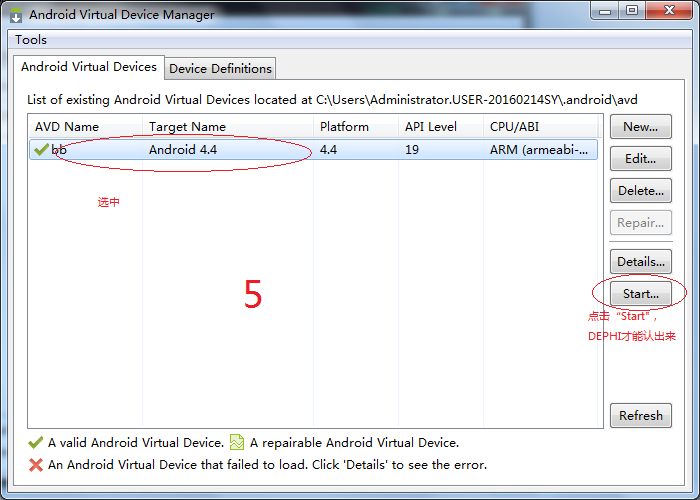
Task: Click the Android Virtual Device Manager title icon
Action: pyautogui.click(x=16, y=15)
